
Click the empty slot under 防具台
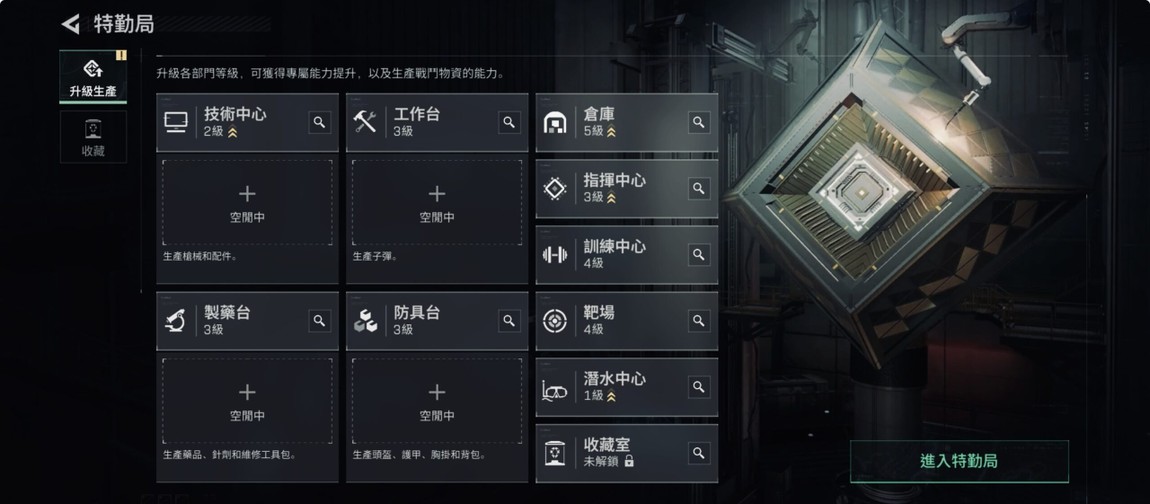tap(437, 401)
